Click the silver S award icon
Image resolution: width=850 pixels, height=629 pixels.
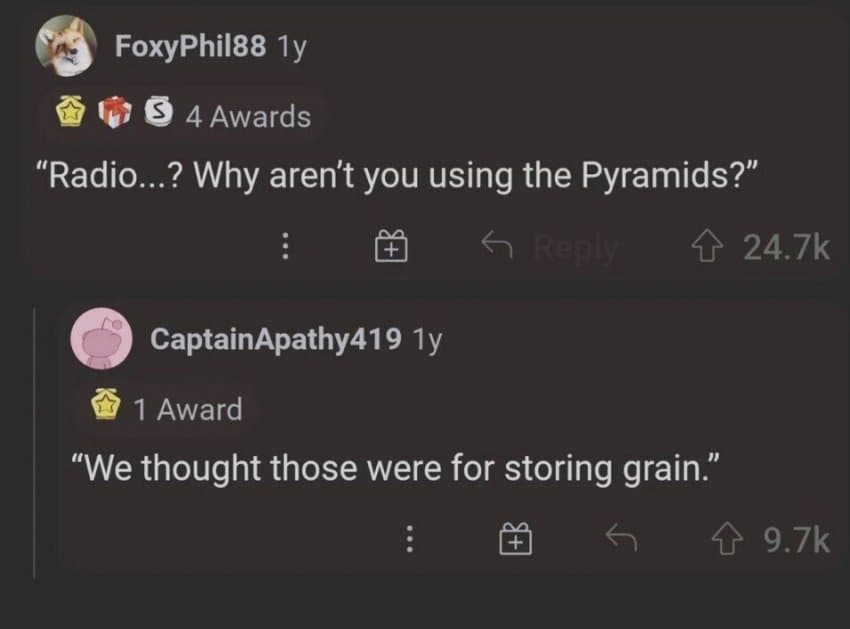(159, 112)
